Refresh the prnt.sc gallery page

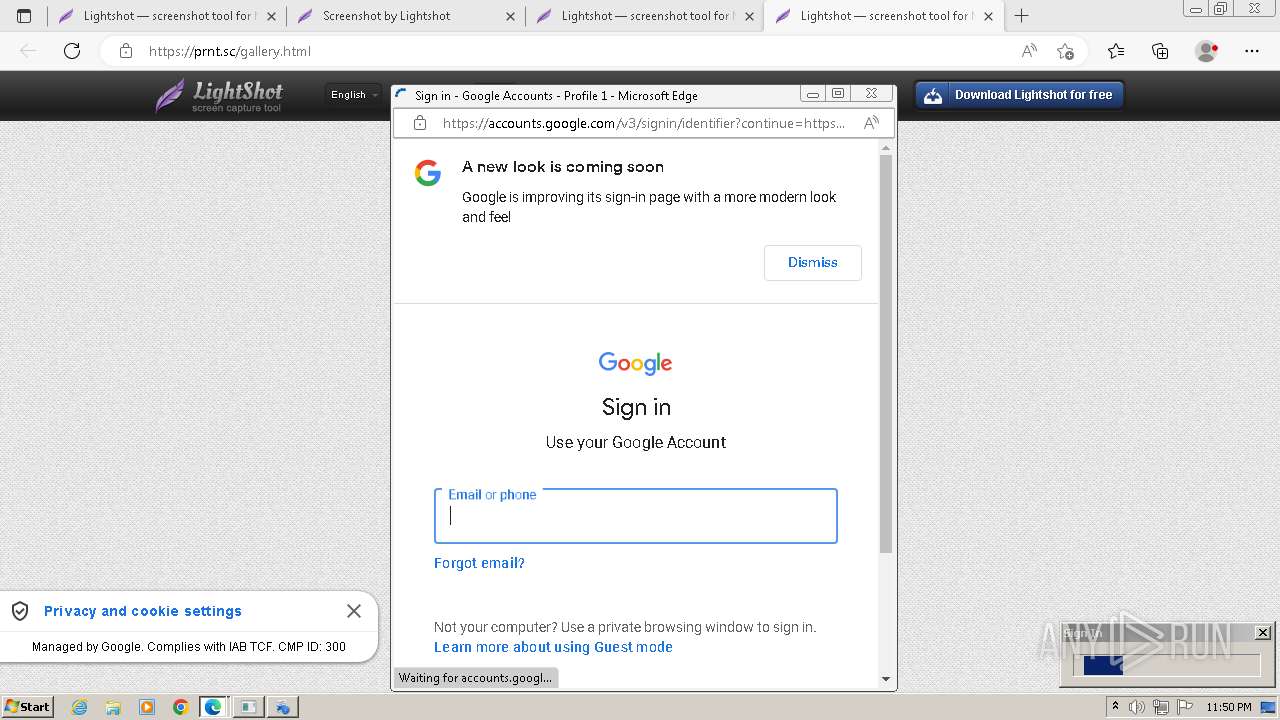(72, 51)
